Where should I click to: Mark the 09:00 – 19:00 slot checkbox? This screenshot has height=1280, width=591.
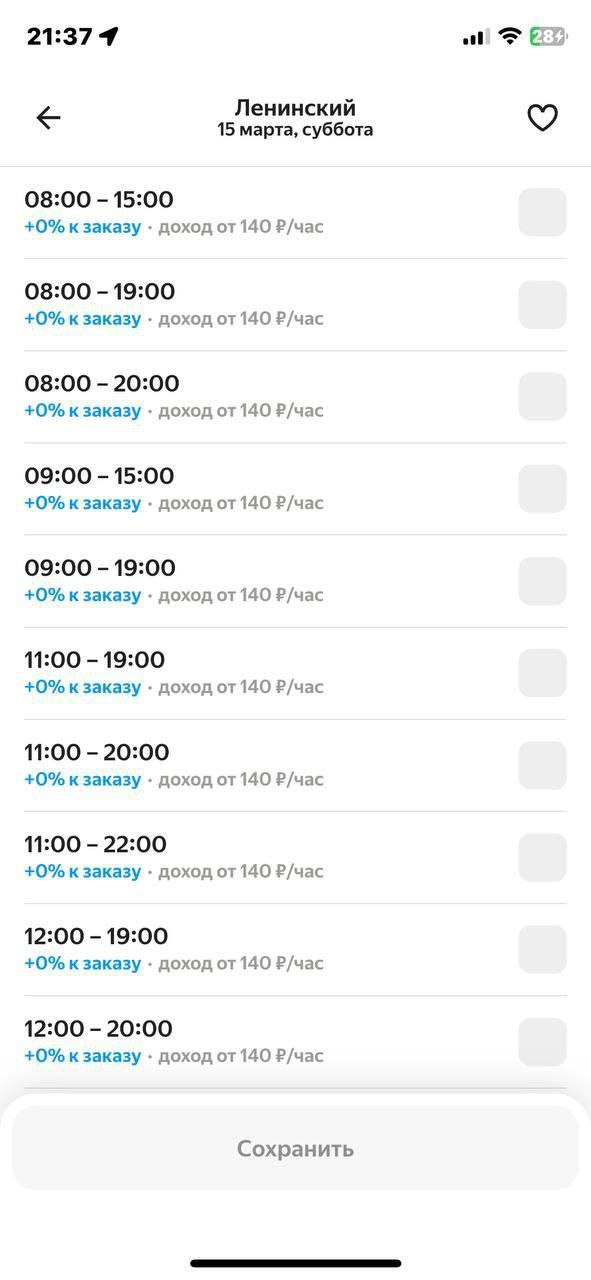pyautogui.click(x=542, y=581)
